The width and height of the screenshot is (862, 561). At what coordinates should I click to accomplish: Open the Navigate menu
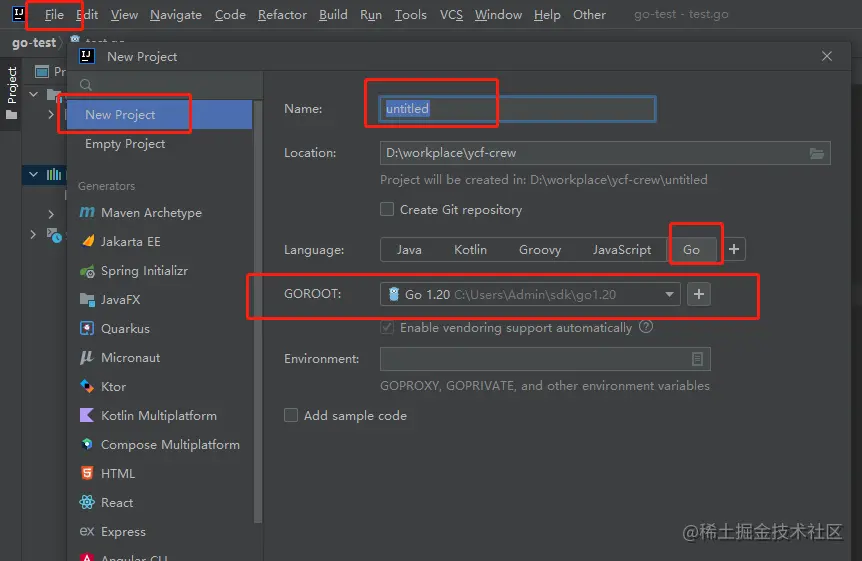point(176,15)
